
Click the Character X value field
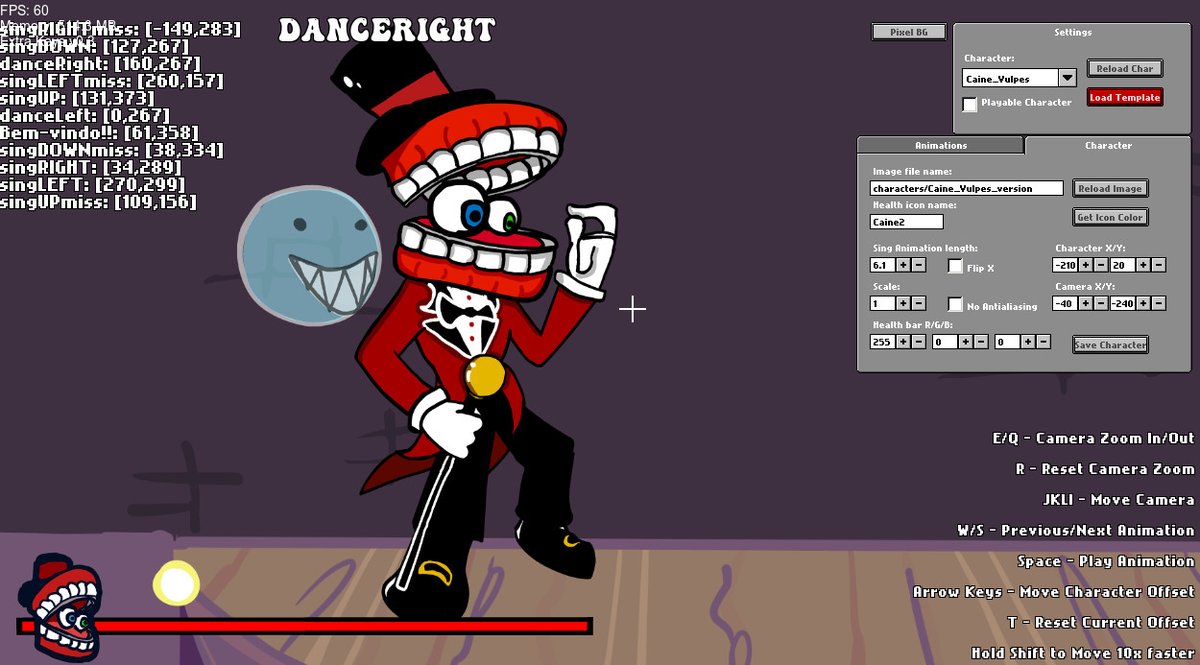click(x=1065, y=265)
